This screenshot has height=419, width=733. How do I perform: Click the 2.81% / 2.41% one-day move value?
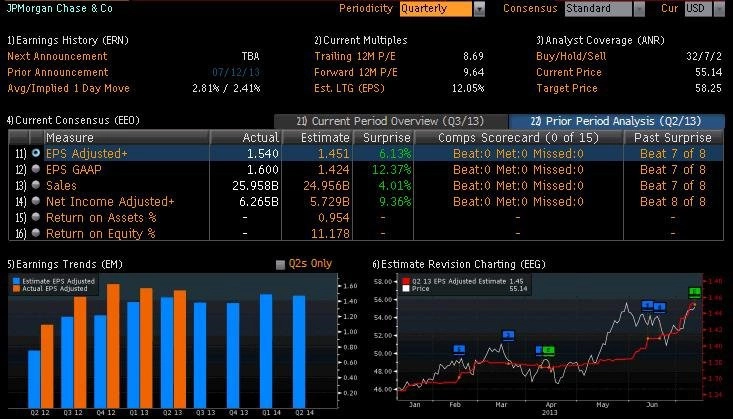[226, 88]
